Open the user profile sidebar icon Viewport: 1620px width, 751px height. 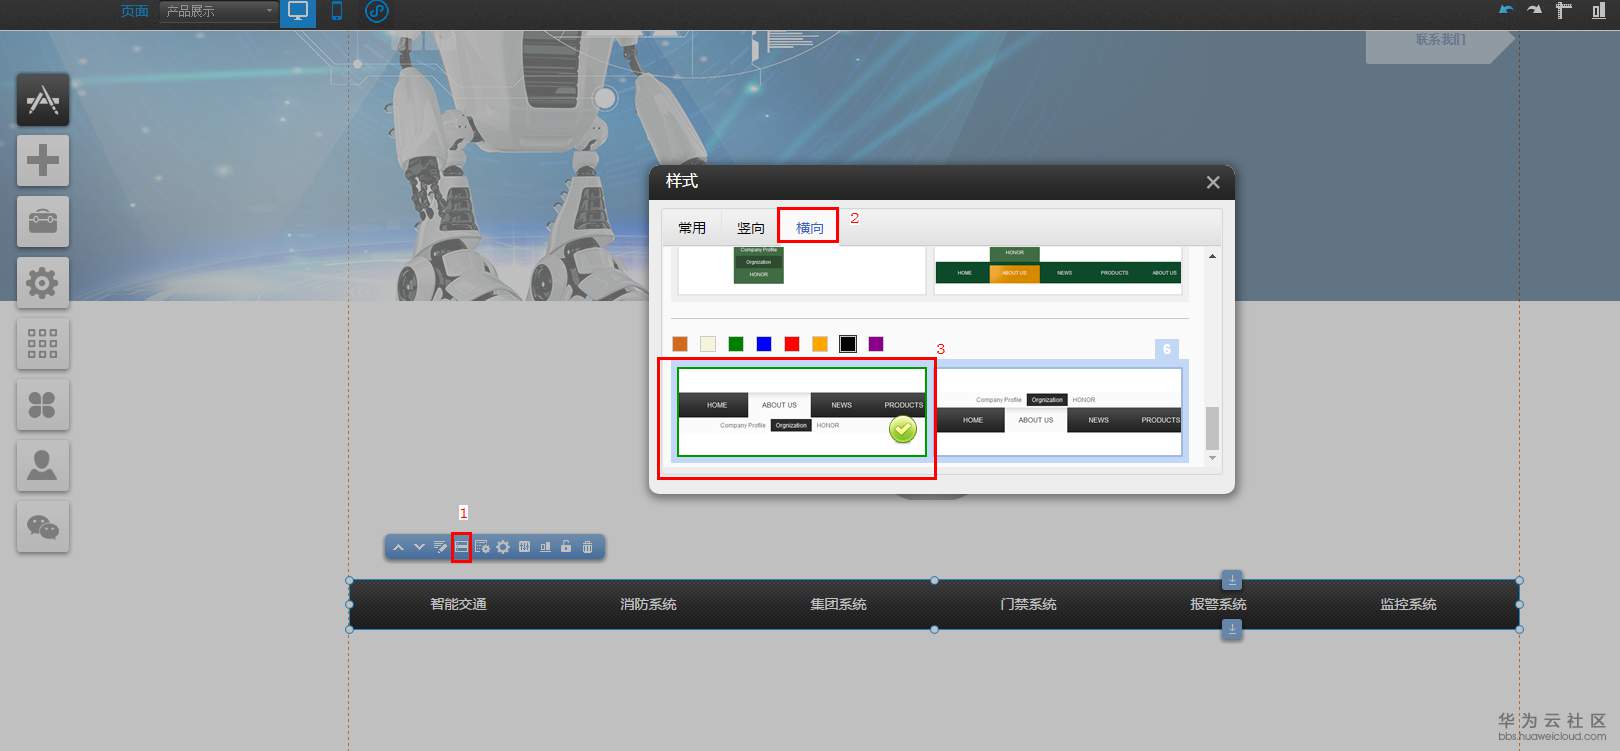(43, 466)
